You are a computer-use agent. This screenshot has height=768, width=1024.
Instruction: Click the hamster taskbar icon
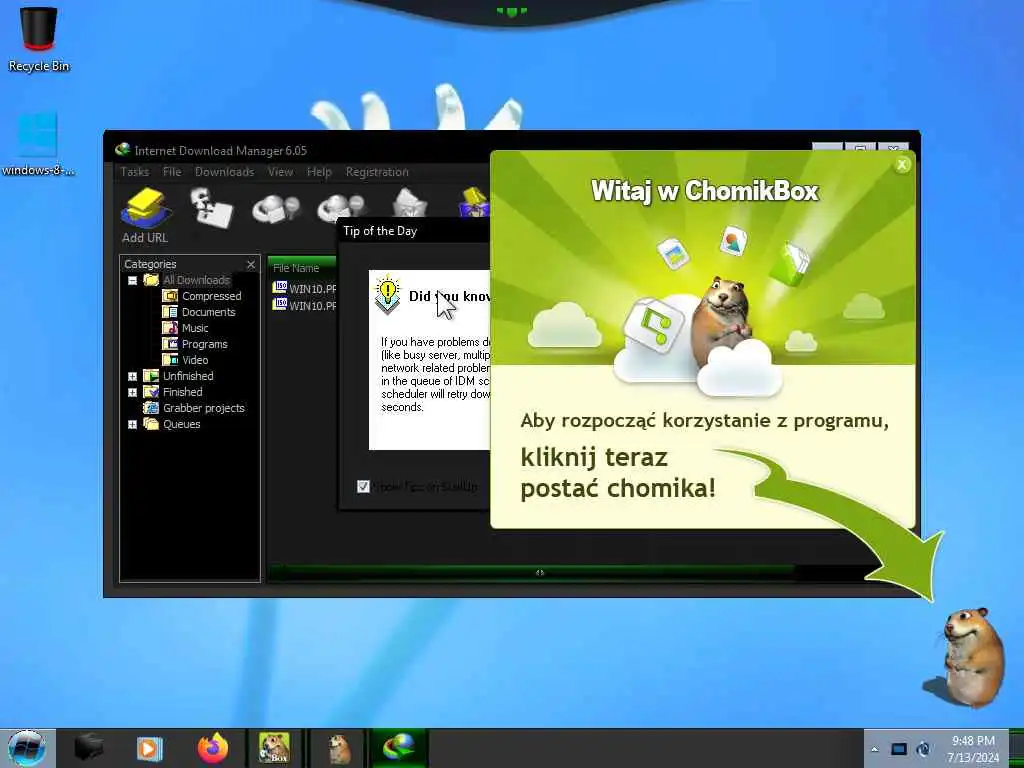point(339,748)
